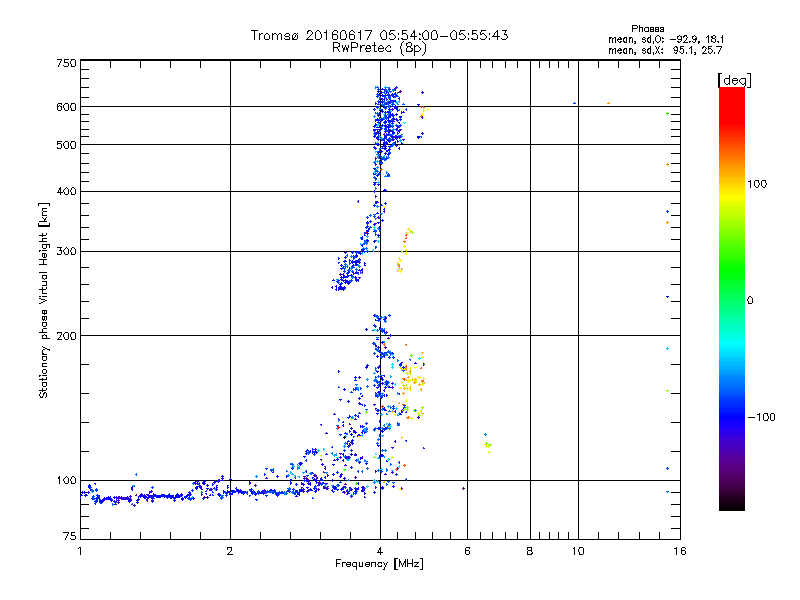This screenshot has width=800, height=600.
Task: Click the x-axis tick label '4'
Action: [380, 551]
